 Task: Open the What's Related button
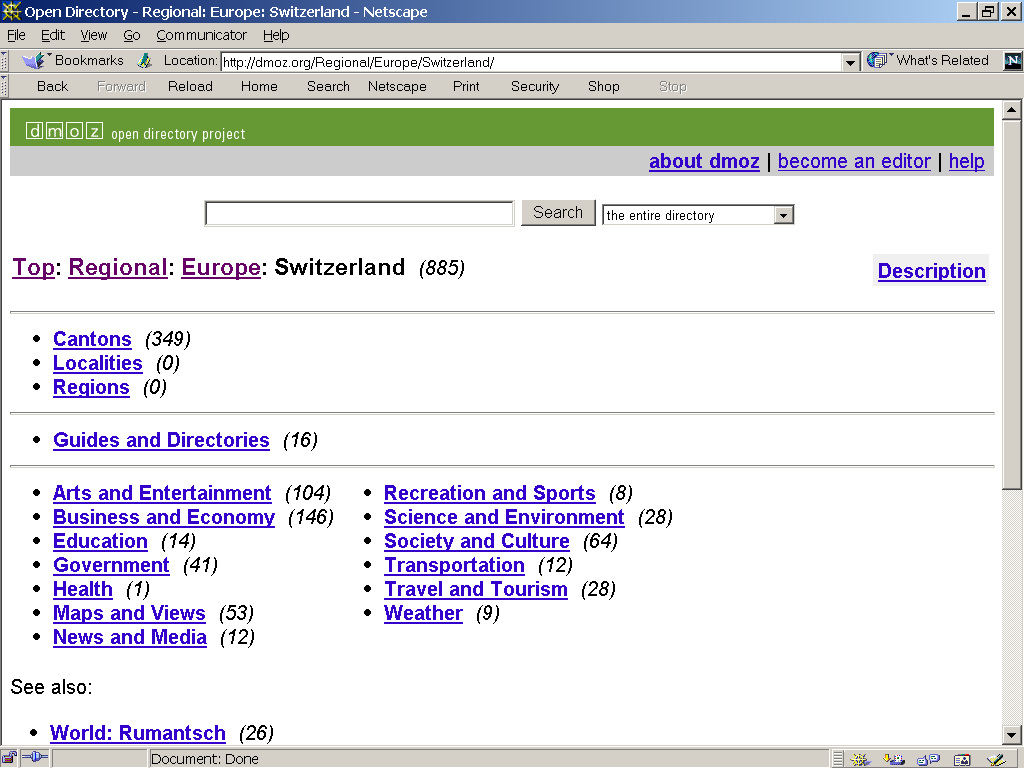pyautogui.click(x=928, y=61)
